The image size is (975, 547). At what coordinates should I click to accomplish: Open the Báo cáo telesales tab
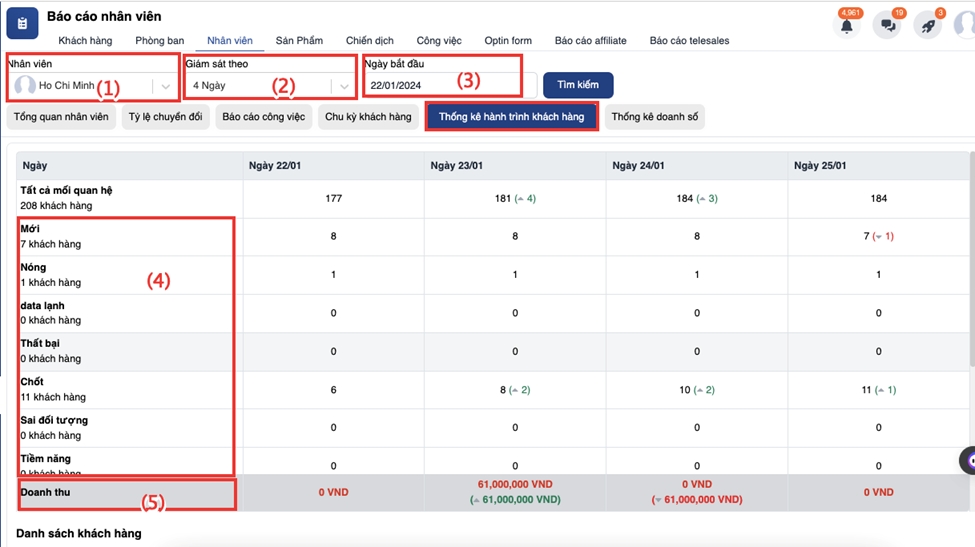689,41
